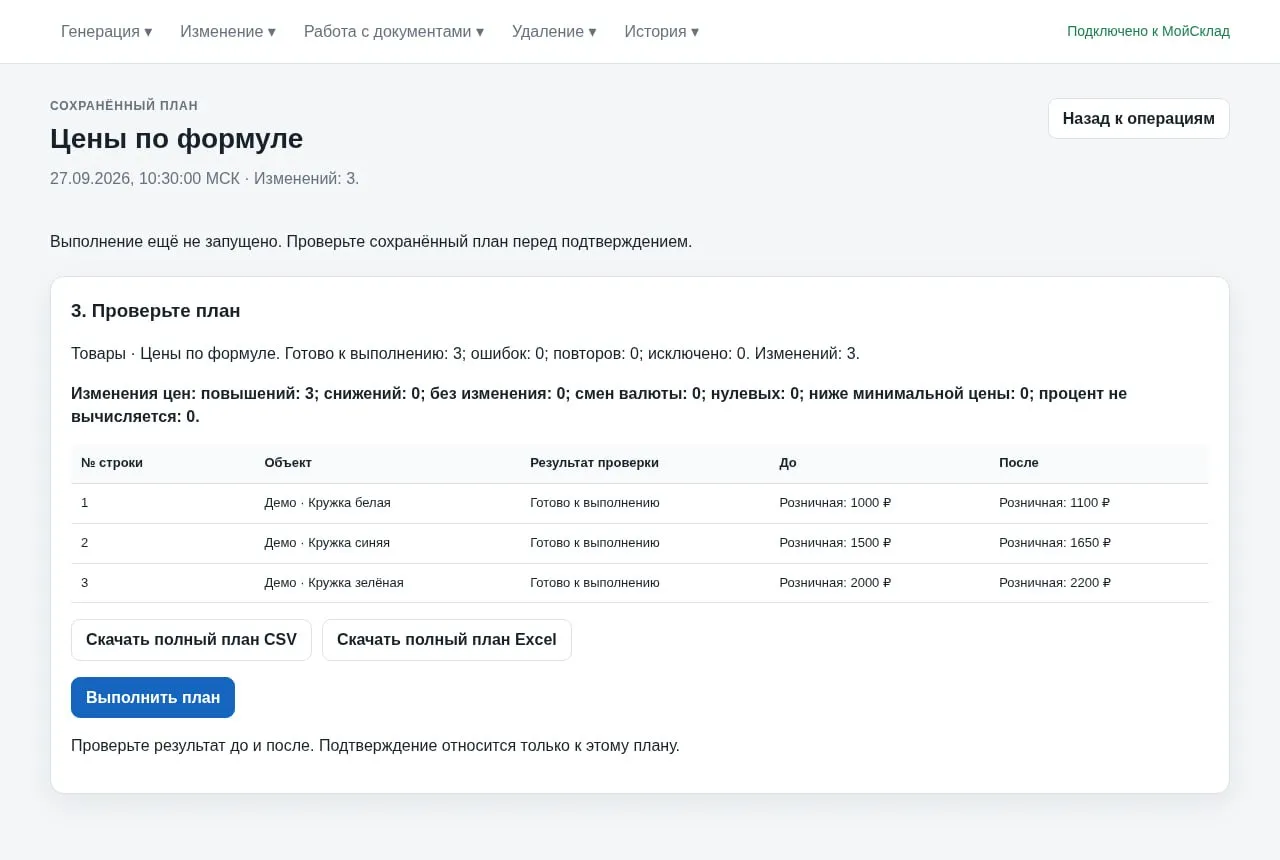
Task: Click price Розничная: 1650 ₽
Action: (1055, 543)
